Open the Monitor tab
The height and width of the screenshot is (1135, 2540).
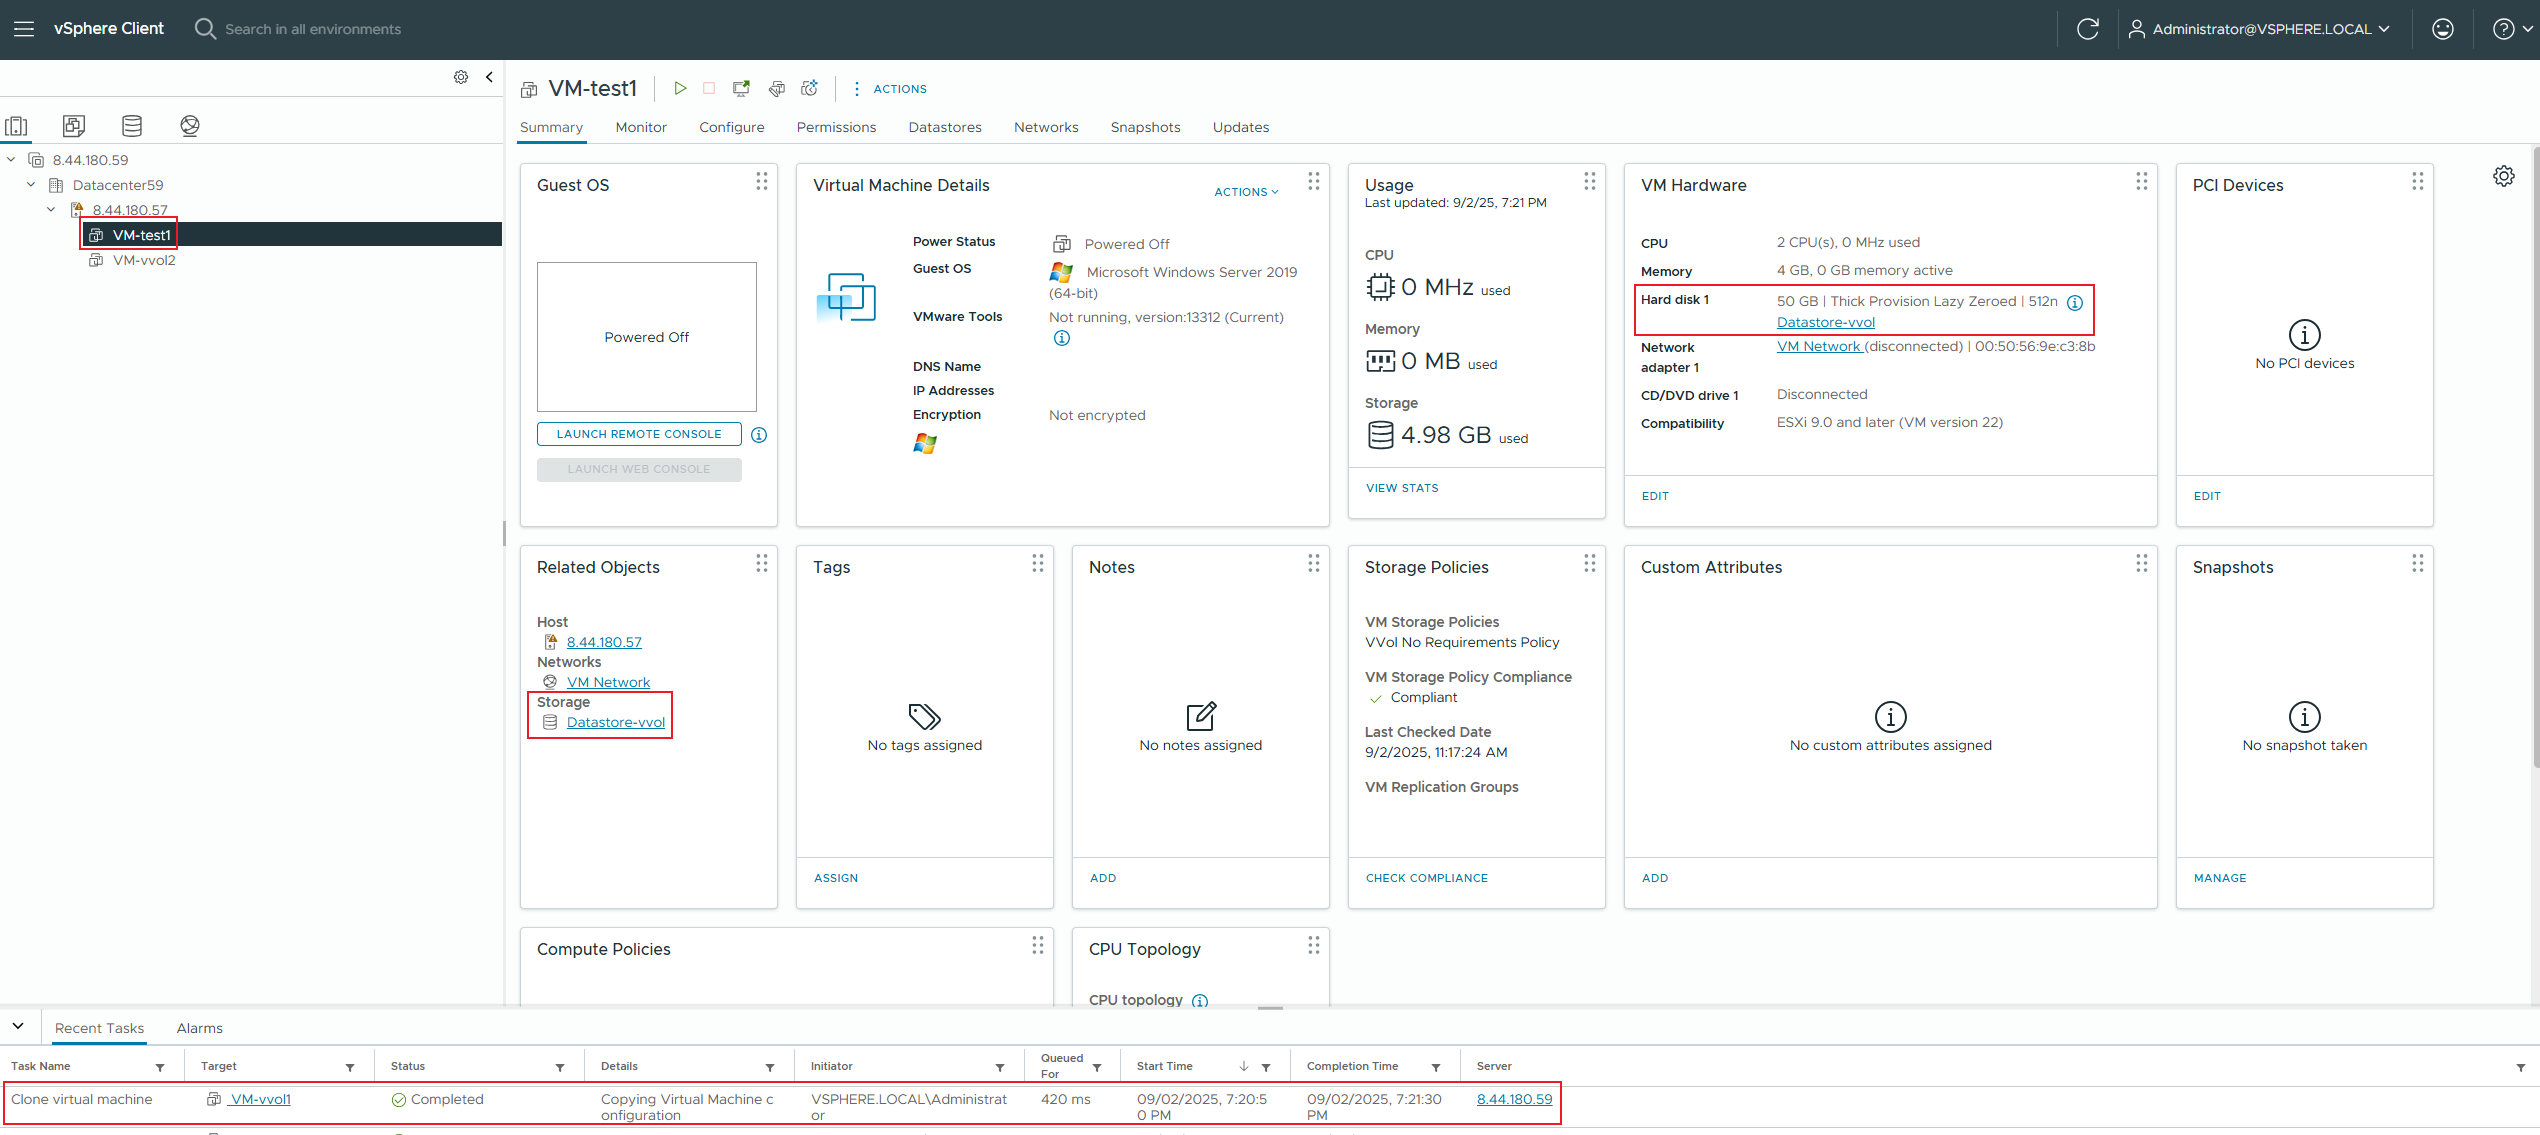tap(641, 128)
